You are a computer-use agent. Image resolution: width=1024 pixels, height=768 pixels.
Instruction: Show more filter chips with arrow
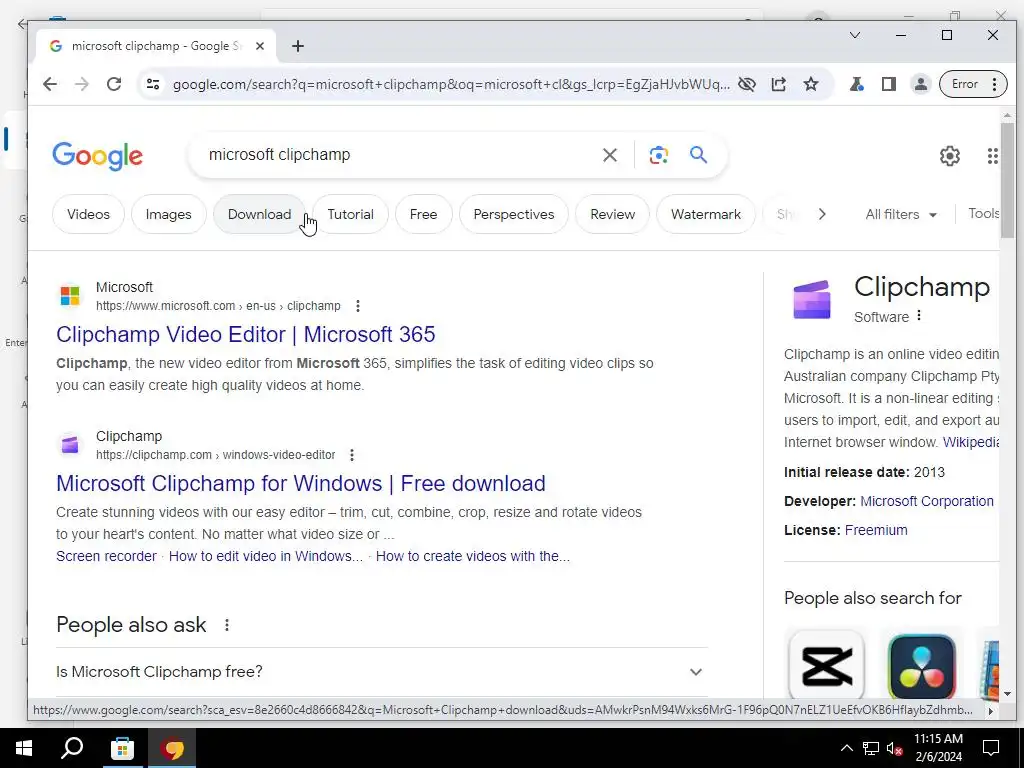[822, 214]
